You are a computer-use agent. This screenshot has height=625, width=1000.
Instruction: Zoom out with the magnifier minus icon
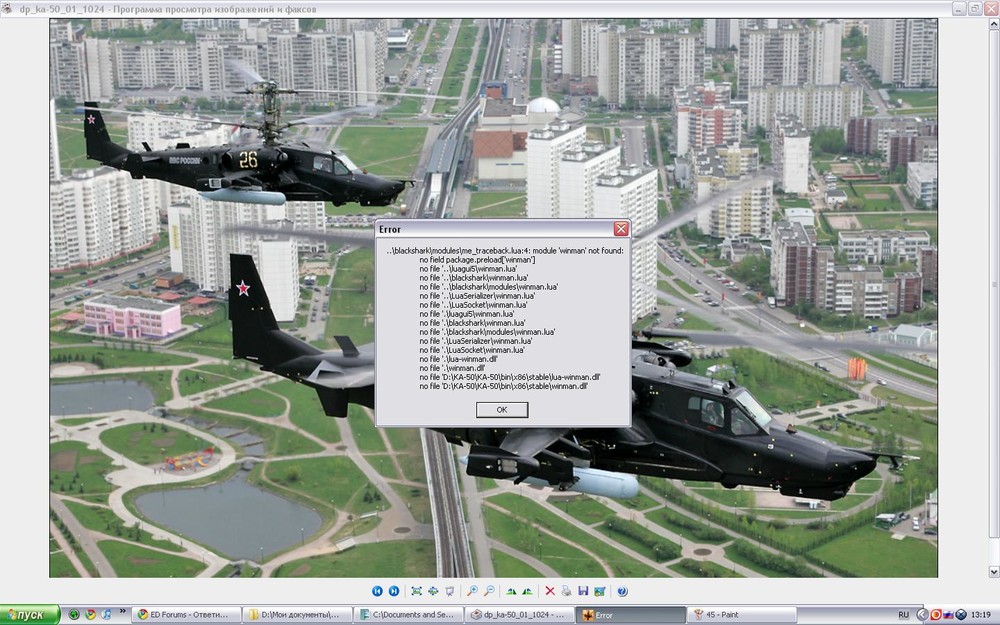pos(489,591)
